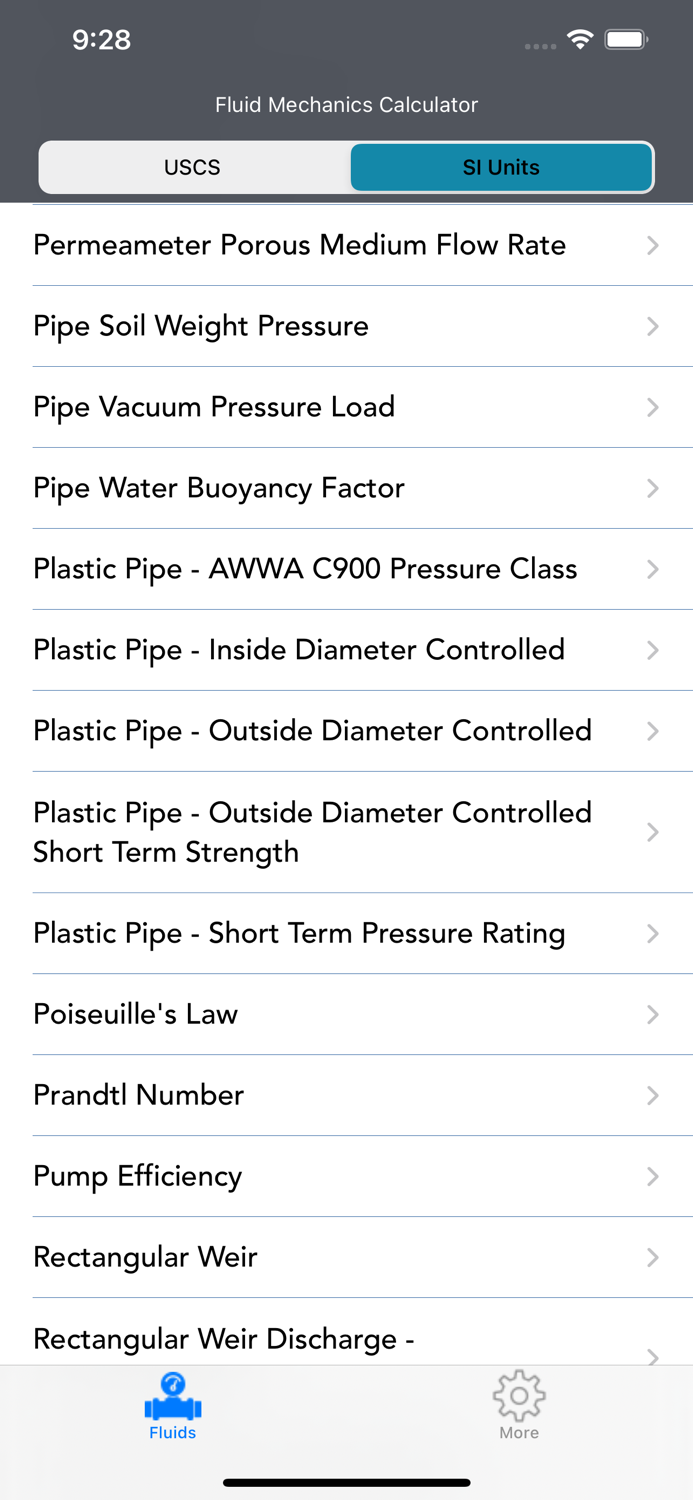The width and height of the screenshot is (693, 1500).
Task: Select the SI Units segment
Action: click(x=500, y=167)
